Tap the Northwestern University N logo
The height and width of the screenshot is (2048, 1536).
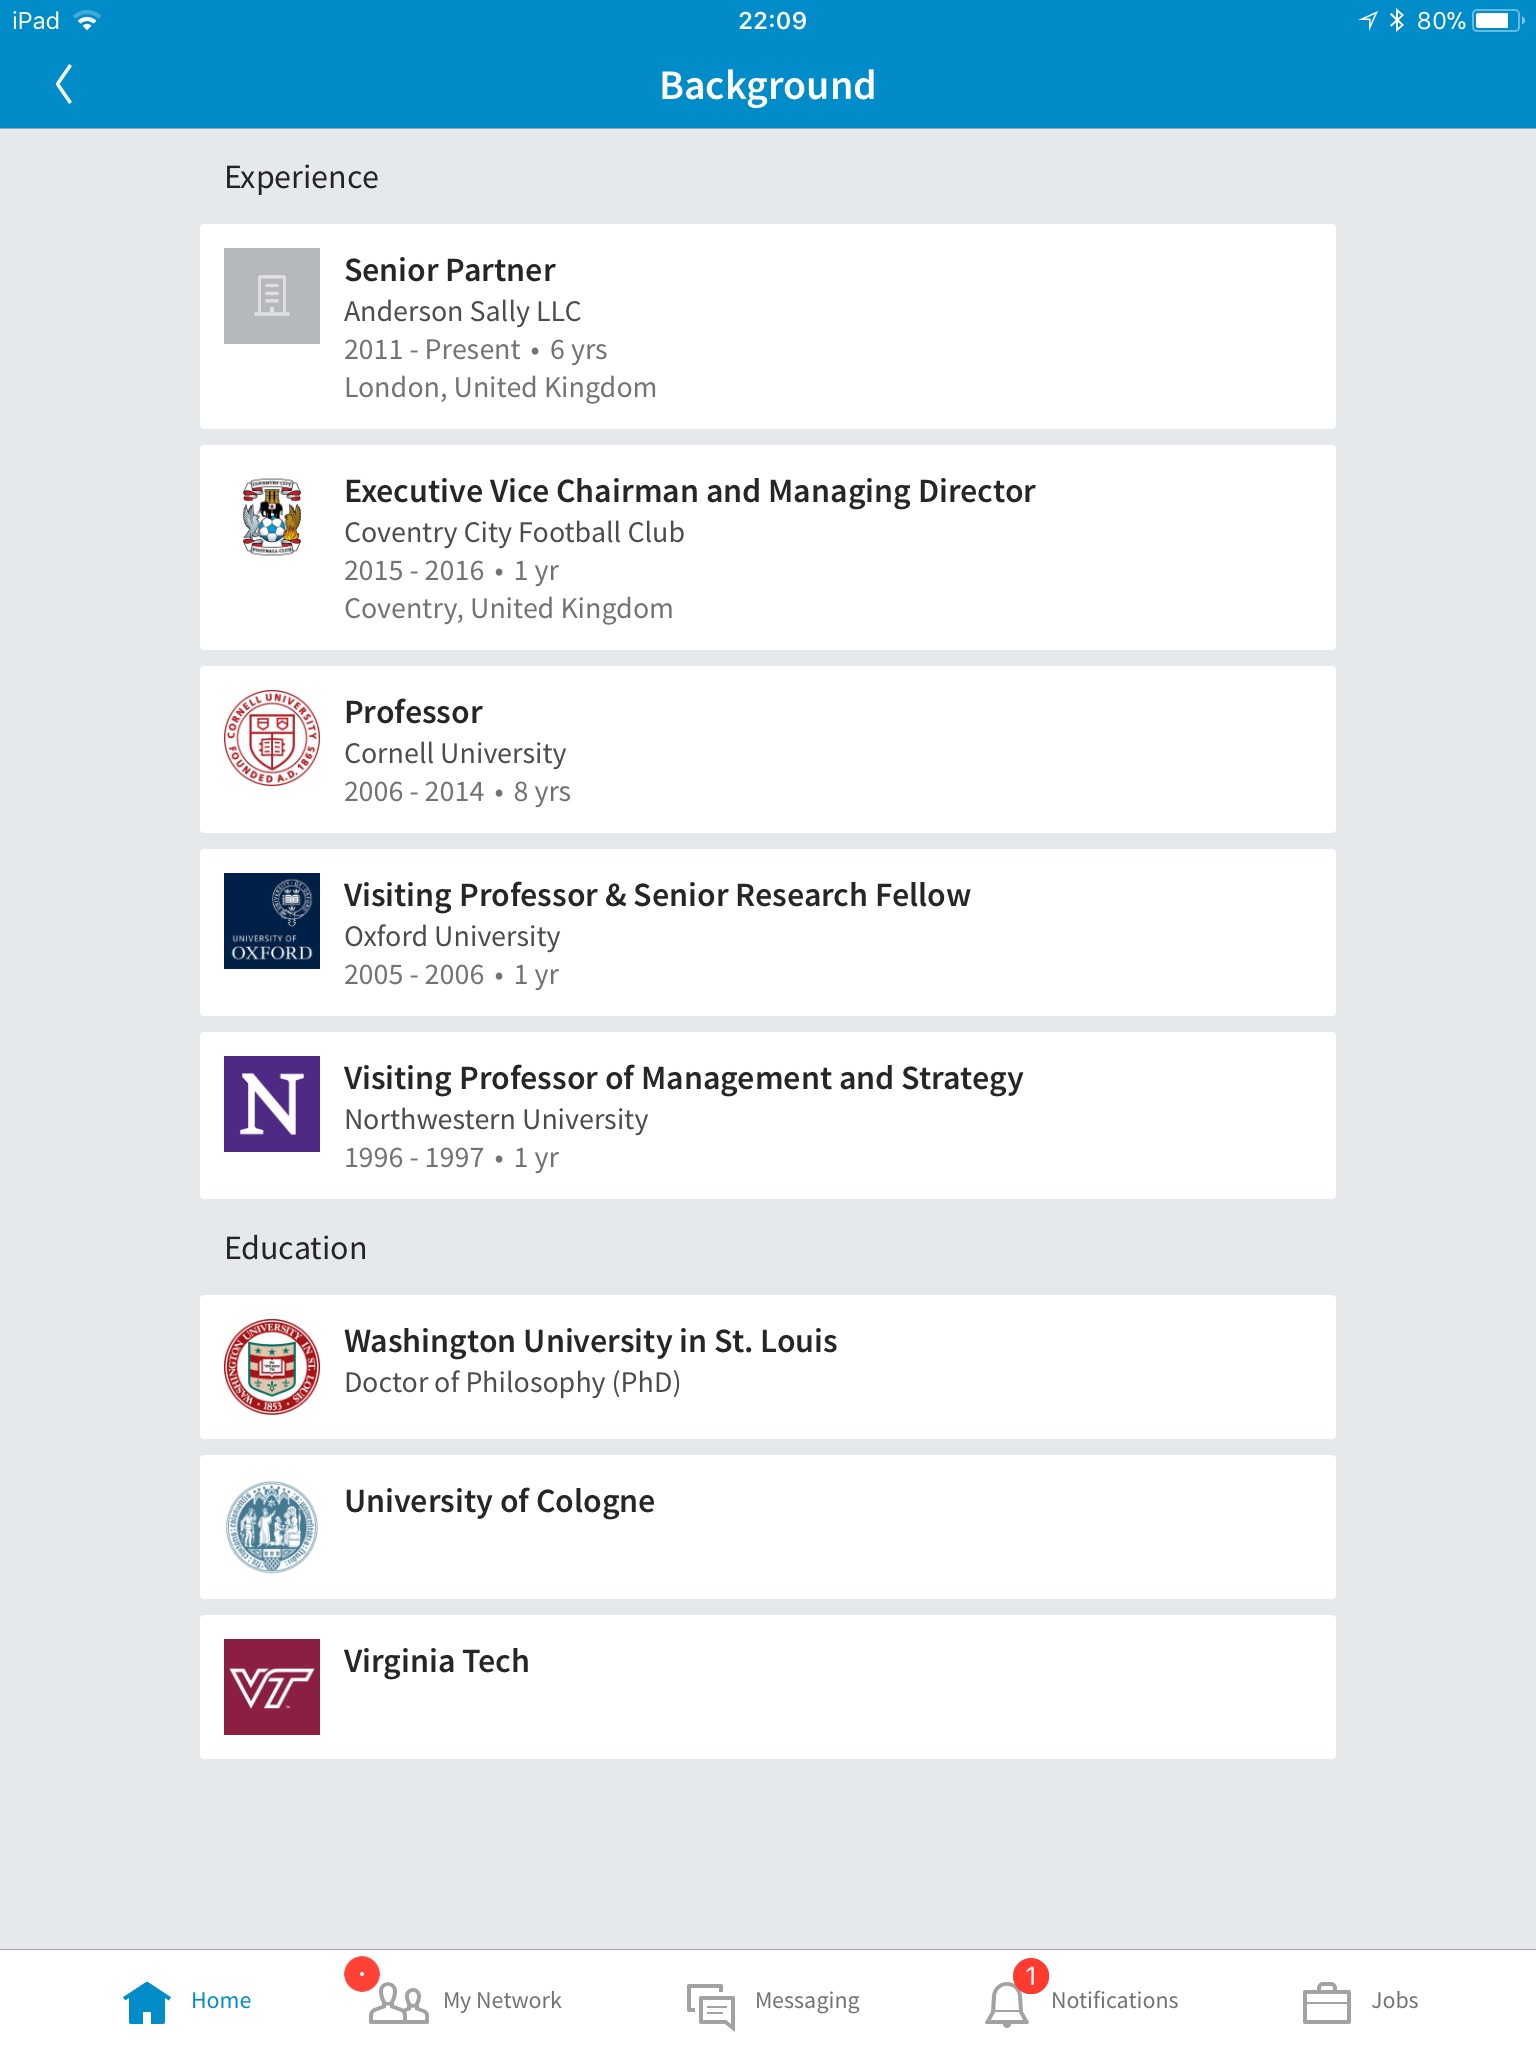tap(272, 1104)
